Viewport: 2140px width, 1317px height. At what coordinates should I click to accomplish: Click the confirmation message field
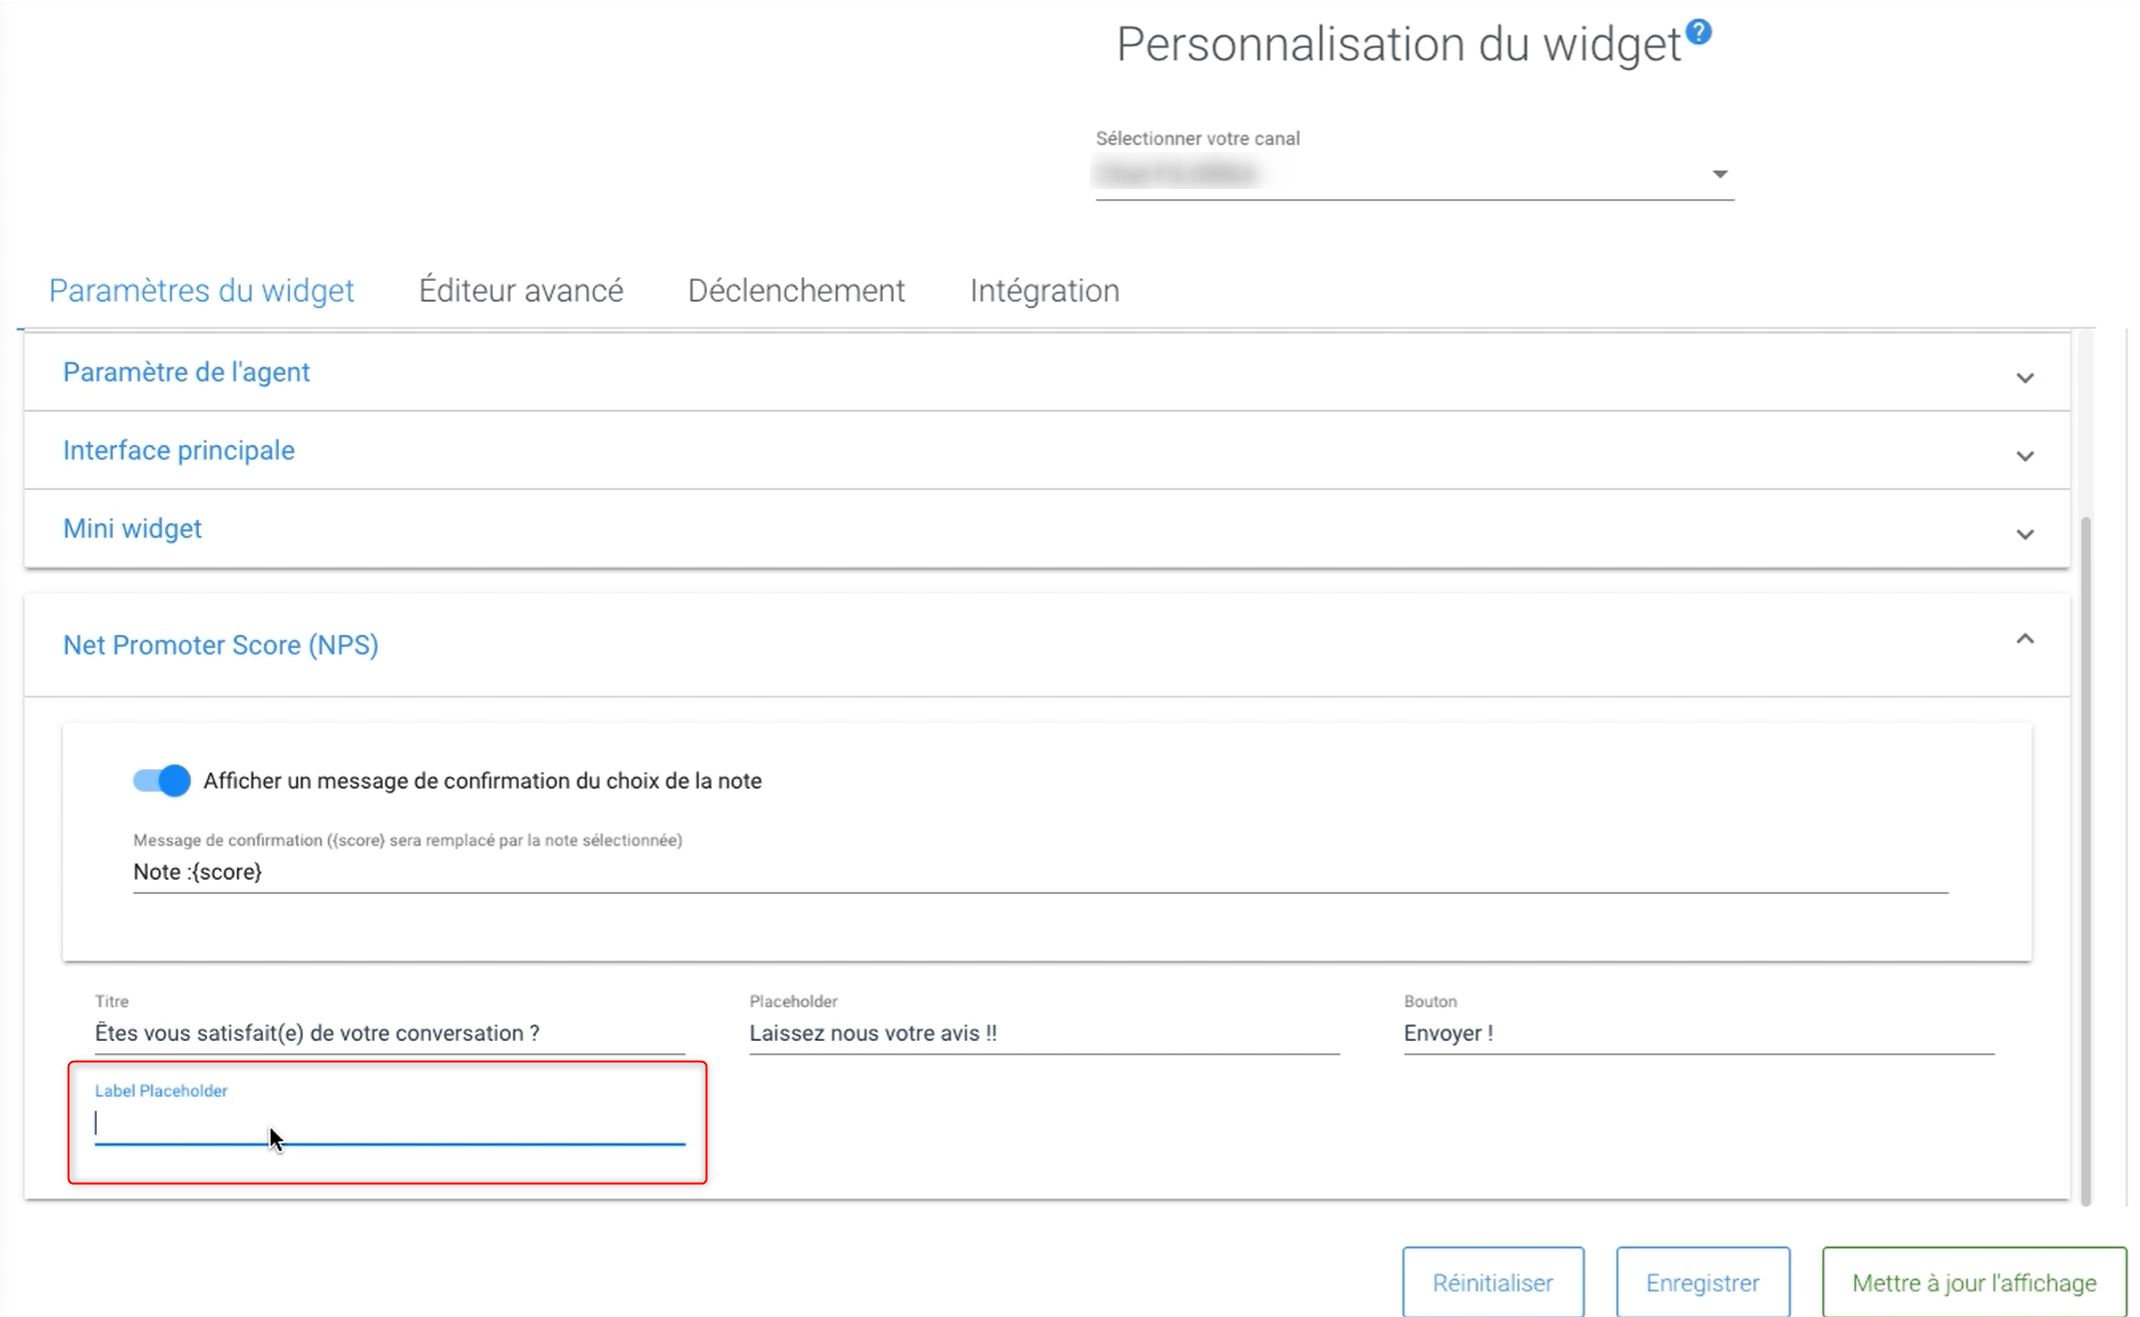click(x=1040, y=872)
